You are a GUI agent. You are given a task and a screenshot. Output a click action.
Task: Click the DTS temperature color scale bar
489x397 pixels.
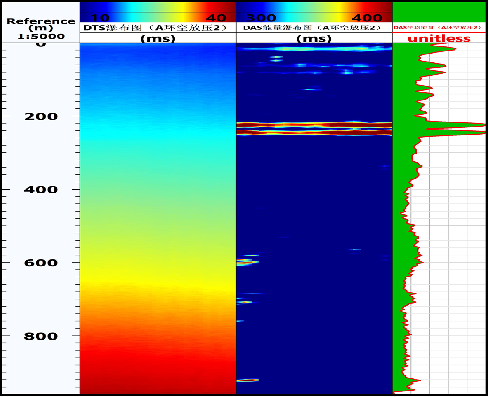[x=158, y=12]
